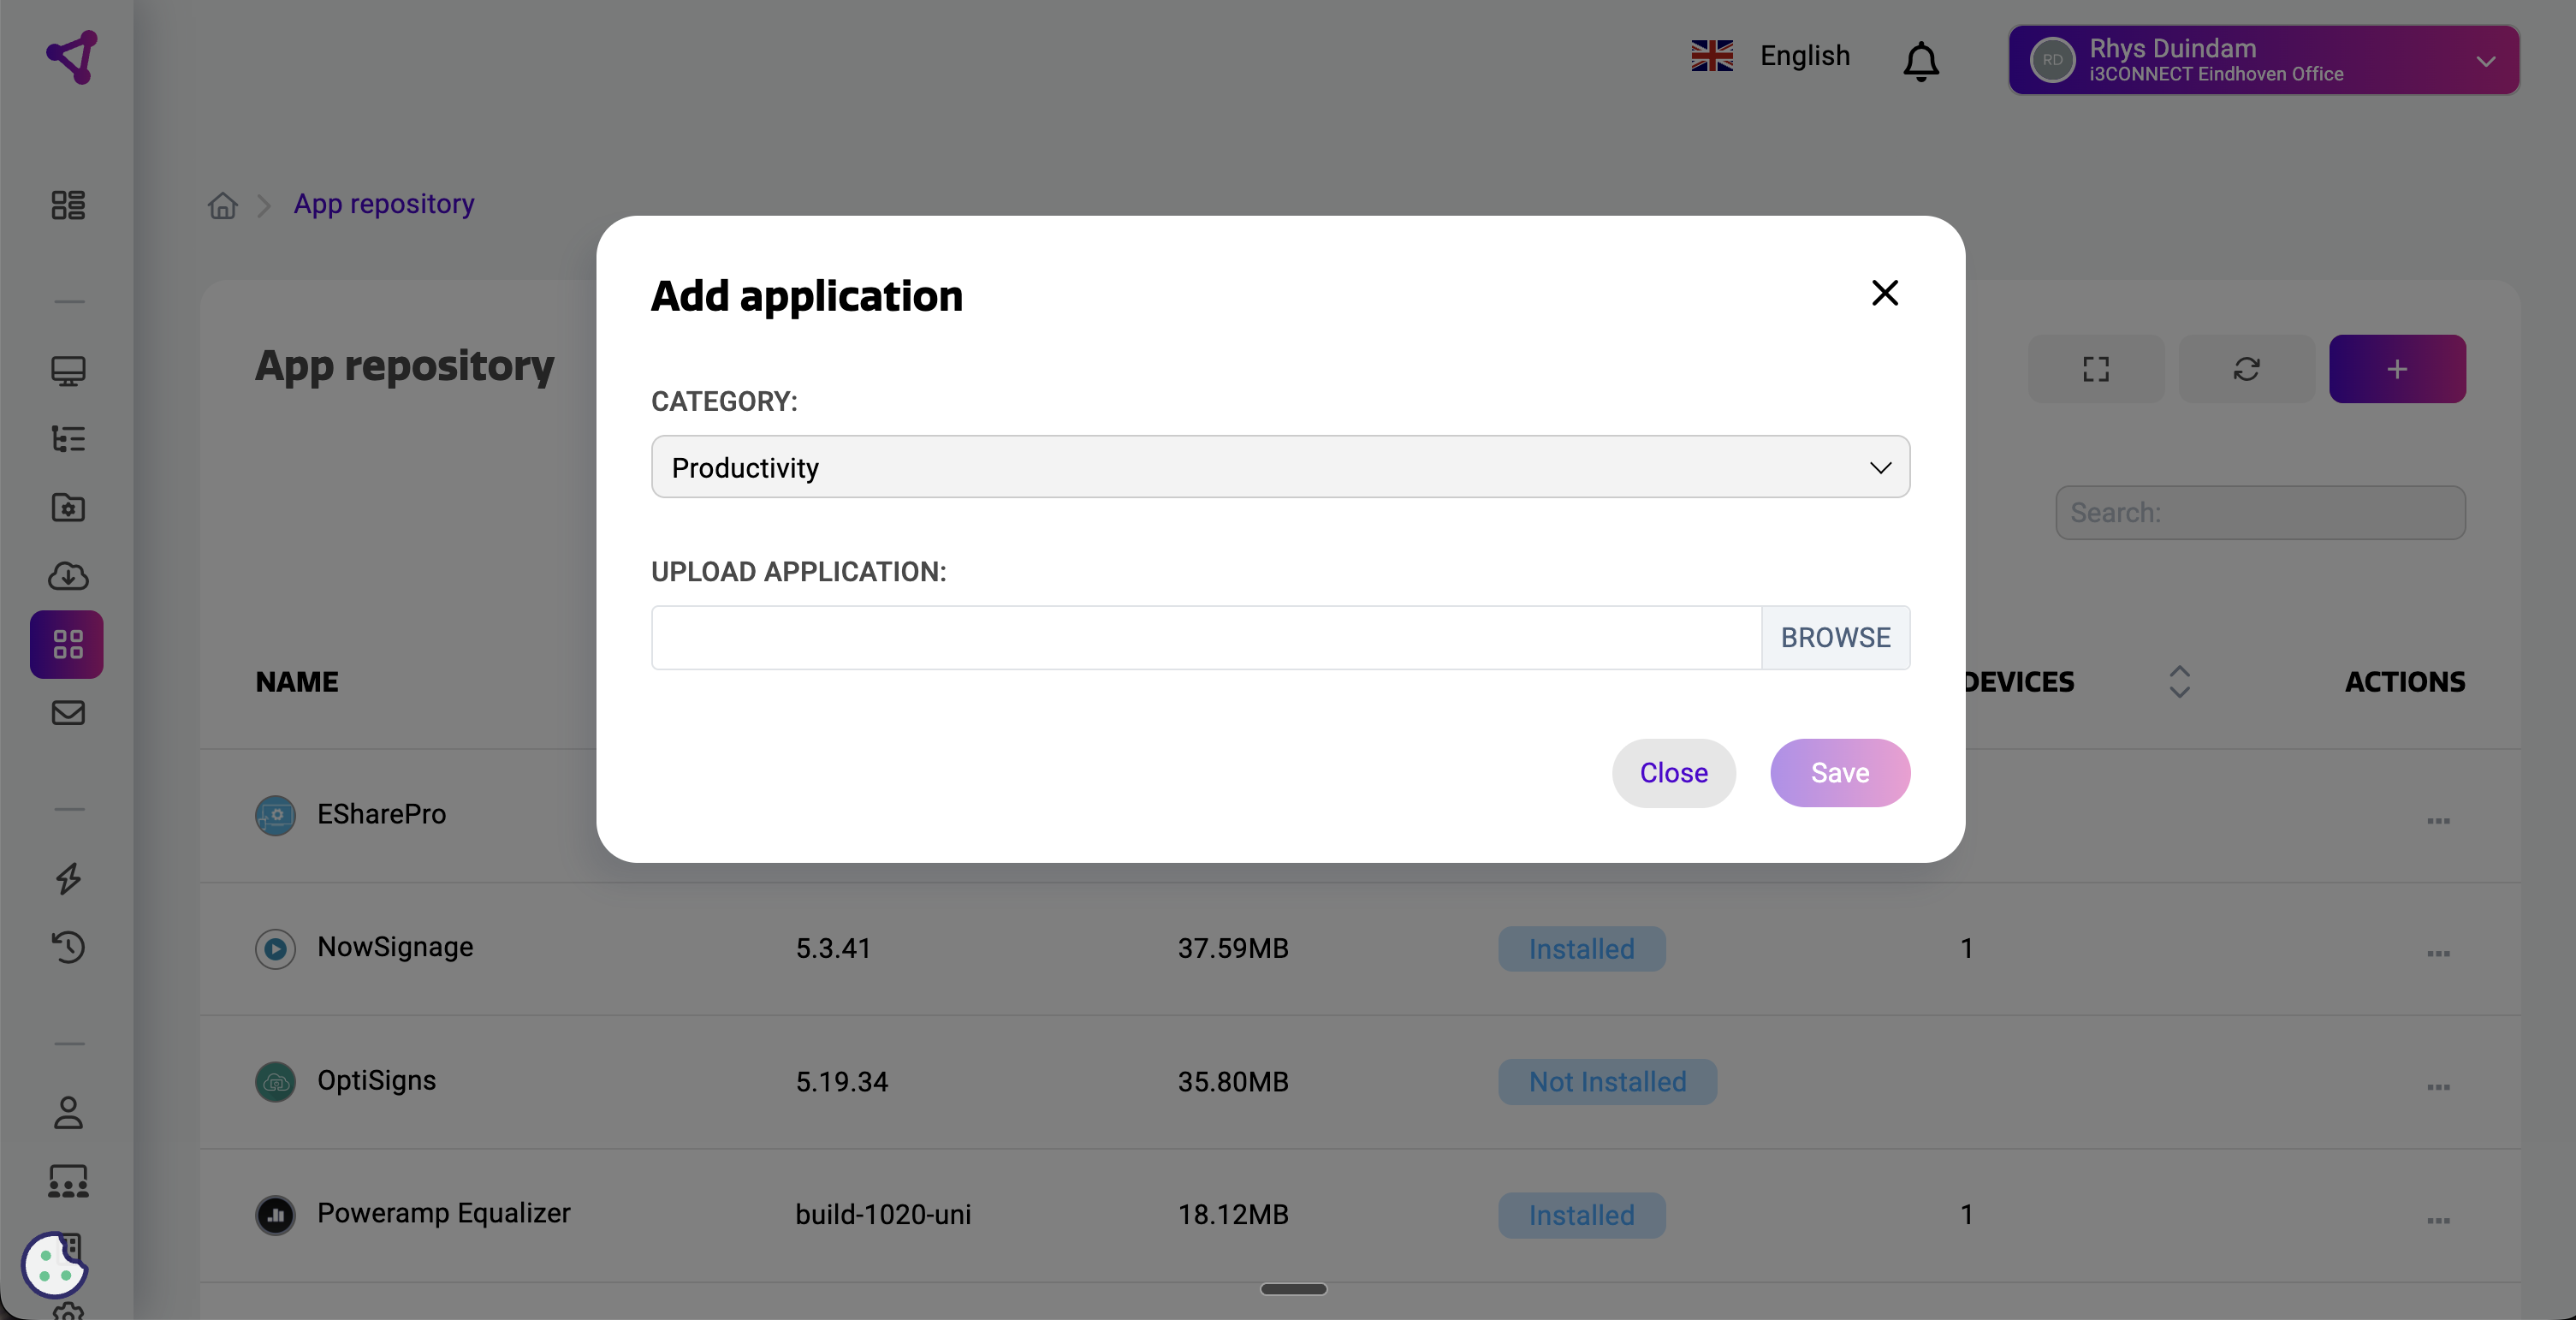Open the group users icon in sidebar
Screen dimensions: 2576x1320
coord(68,1181)
